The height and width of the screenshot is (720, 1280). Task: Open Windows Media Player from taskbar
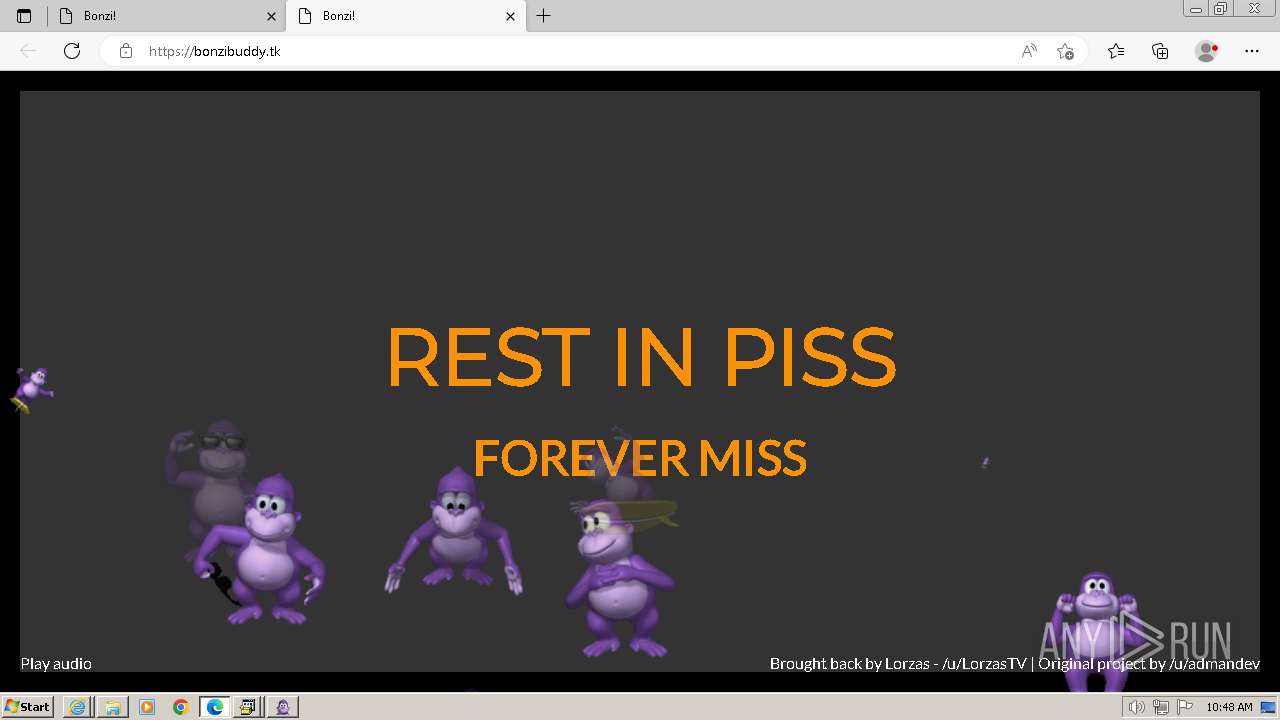click(147, 707)
